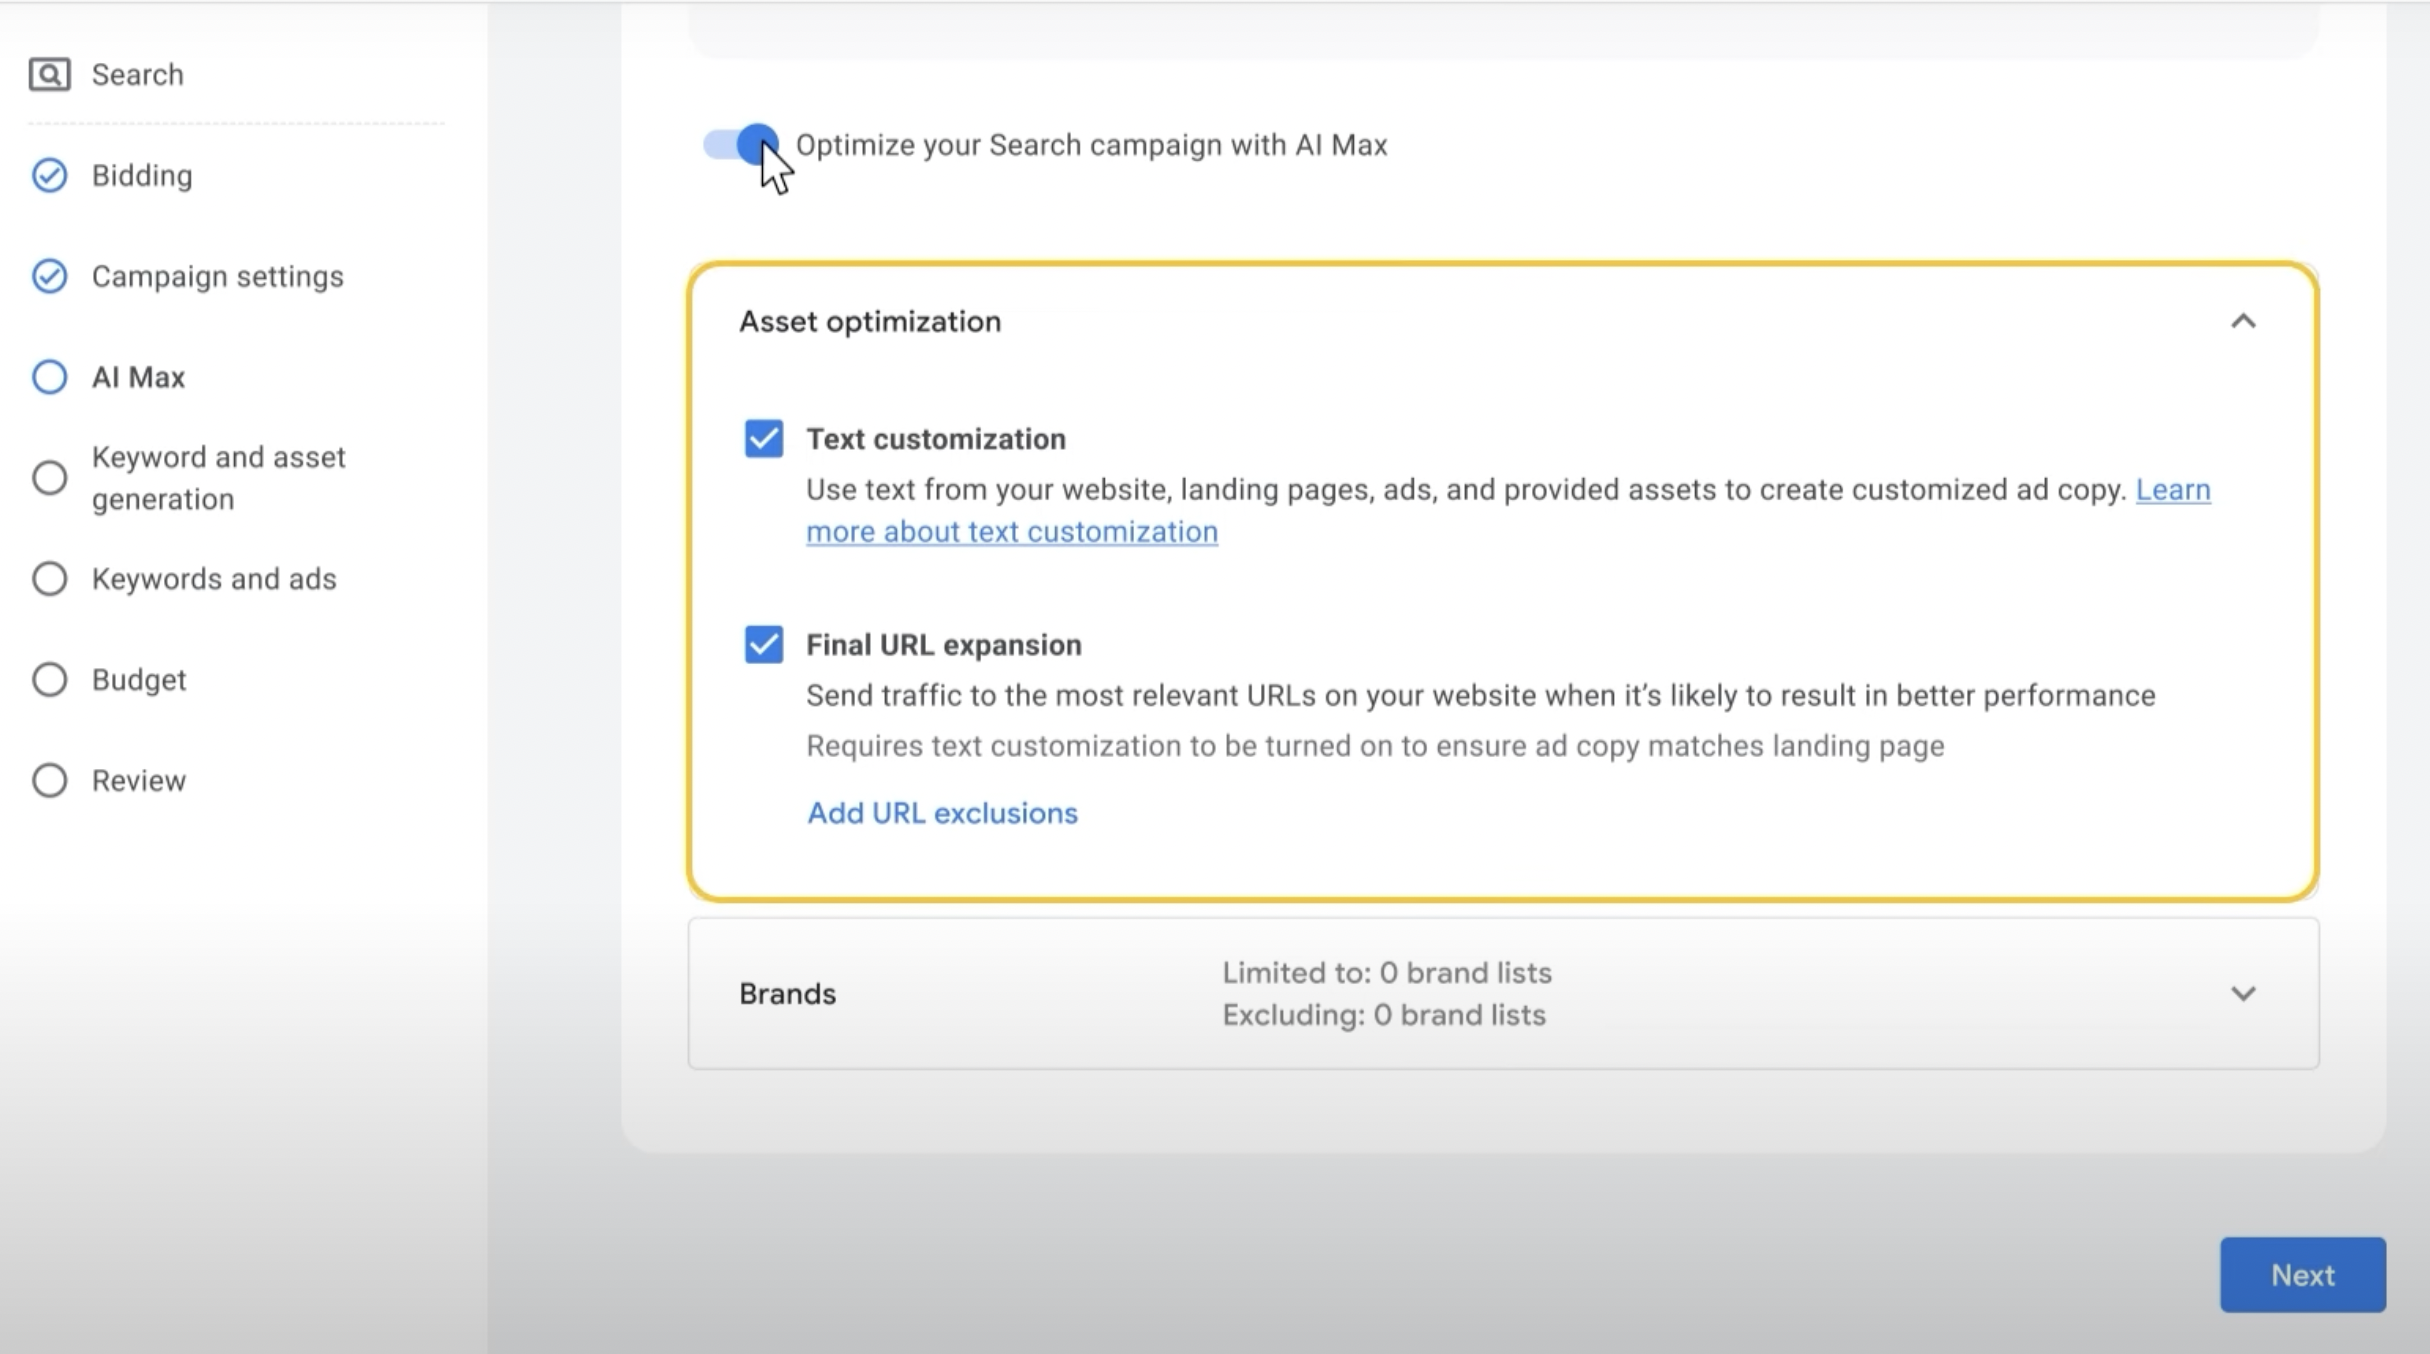Click the Search campaign type icon
Image resolution: width=2430 pixels, height=1354 pixels.
49,75
